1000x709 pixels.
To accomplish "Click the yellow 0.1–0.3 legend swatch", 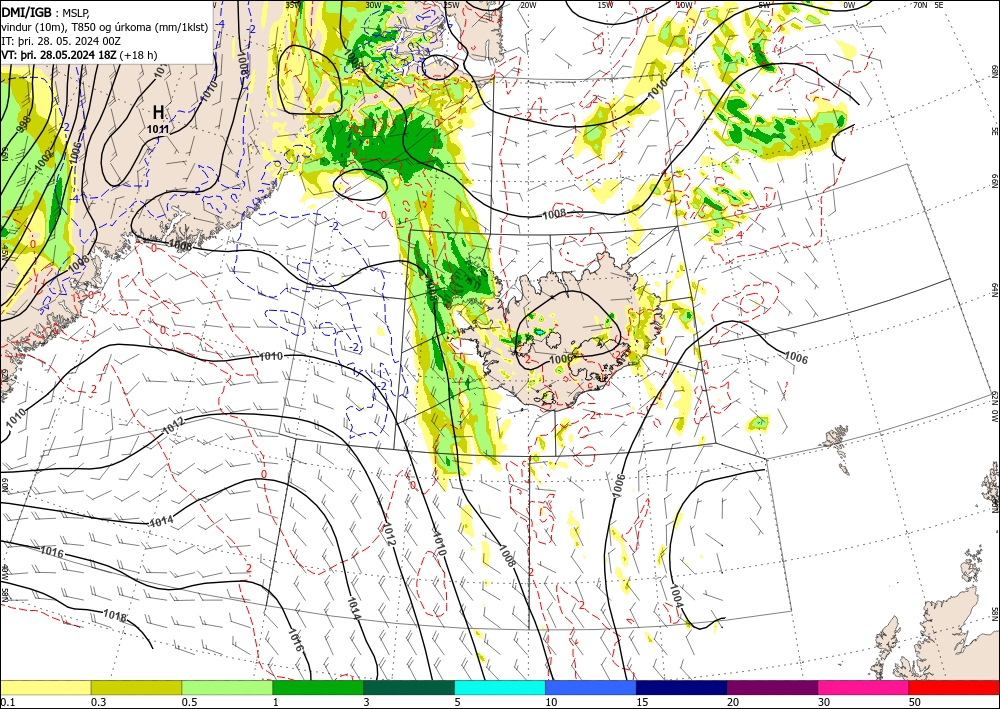I will click(45, 687).
